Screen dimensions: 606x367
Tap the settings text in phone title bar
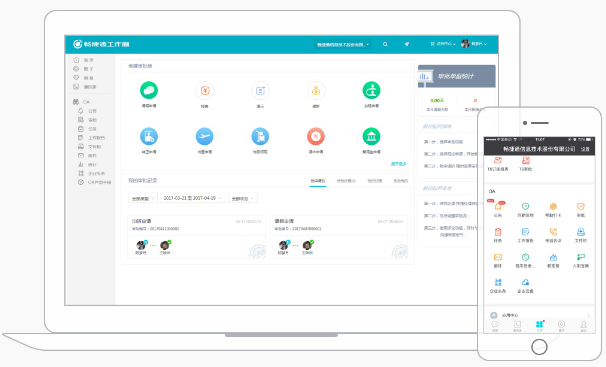pyautogui.click(x=585, y=149)
